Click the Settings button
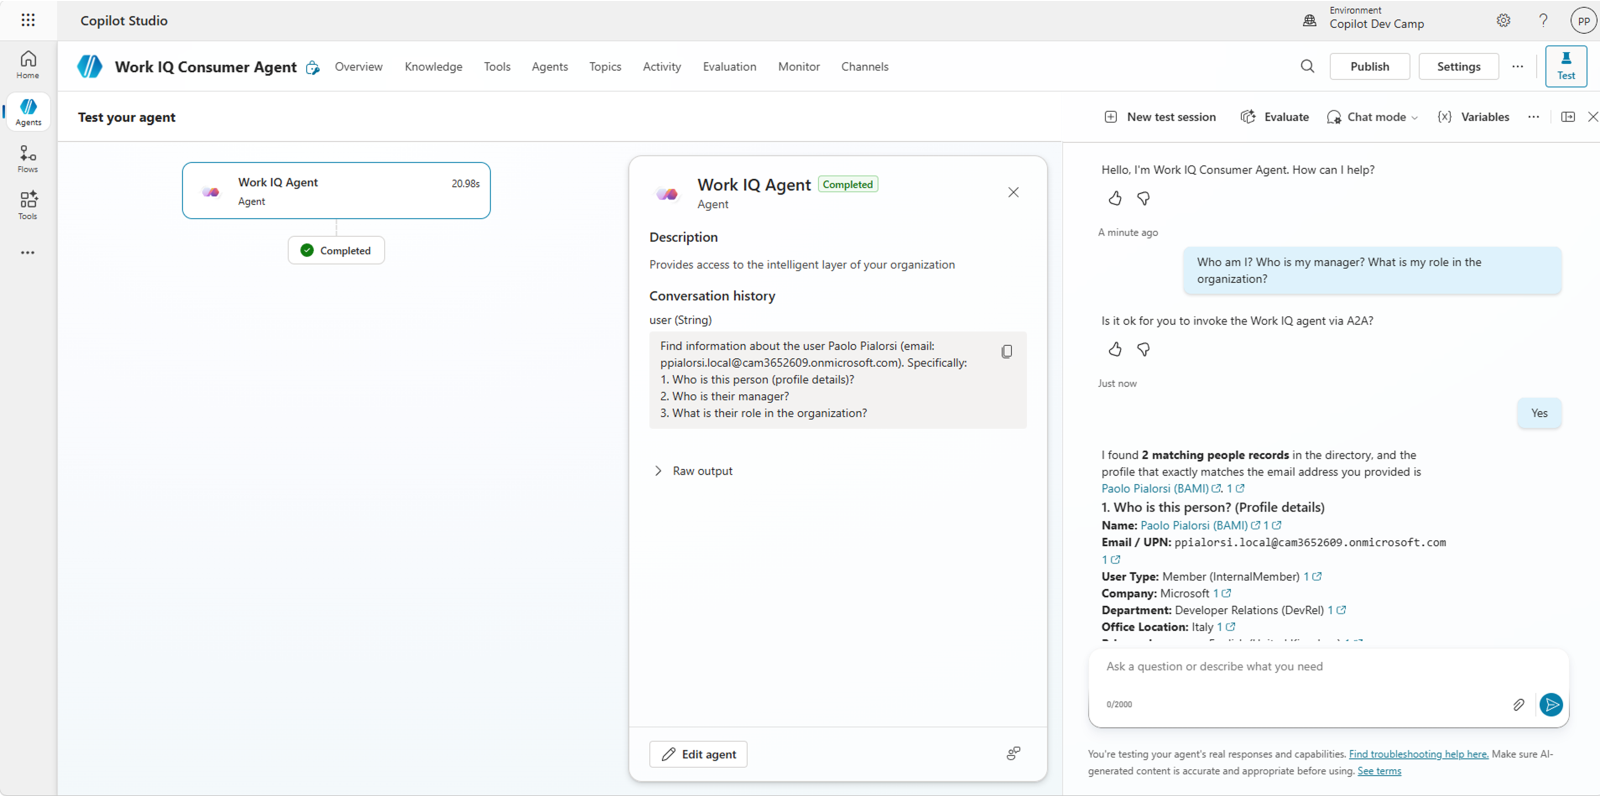This screenshot has height=796, width=1600. pos(1459,66)
